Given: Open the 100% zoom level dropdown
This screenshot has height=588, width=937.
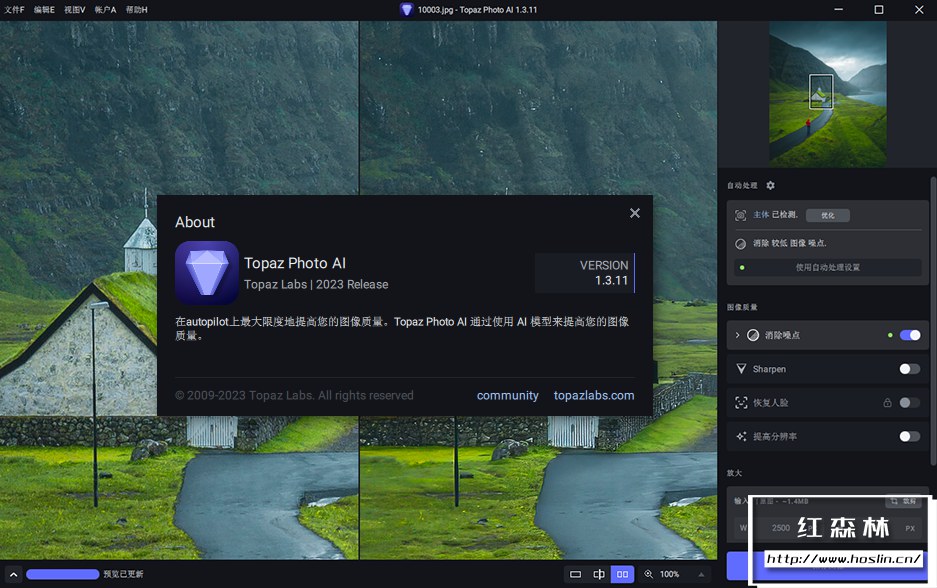Looking at the screenshot, I should coord(701,574).
